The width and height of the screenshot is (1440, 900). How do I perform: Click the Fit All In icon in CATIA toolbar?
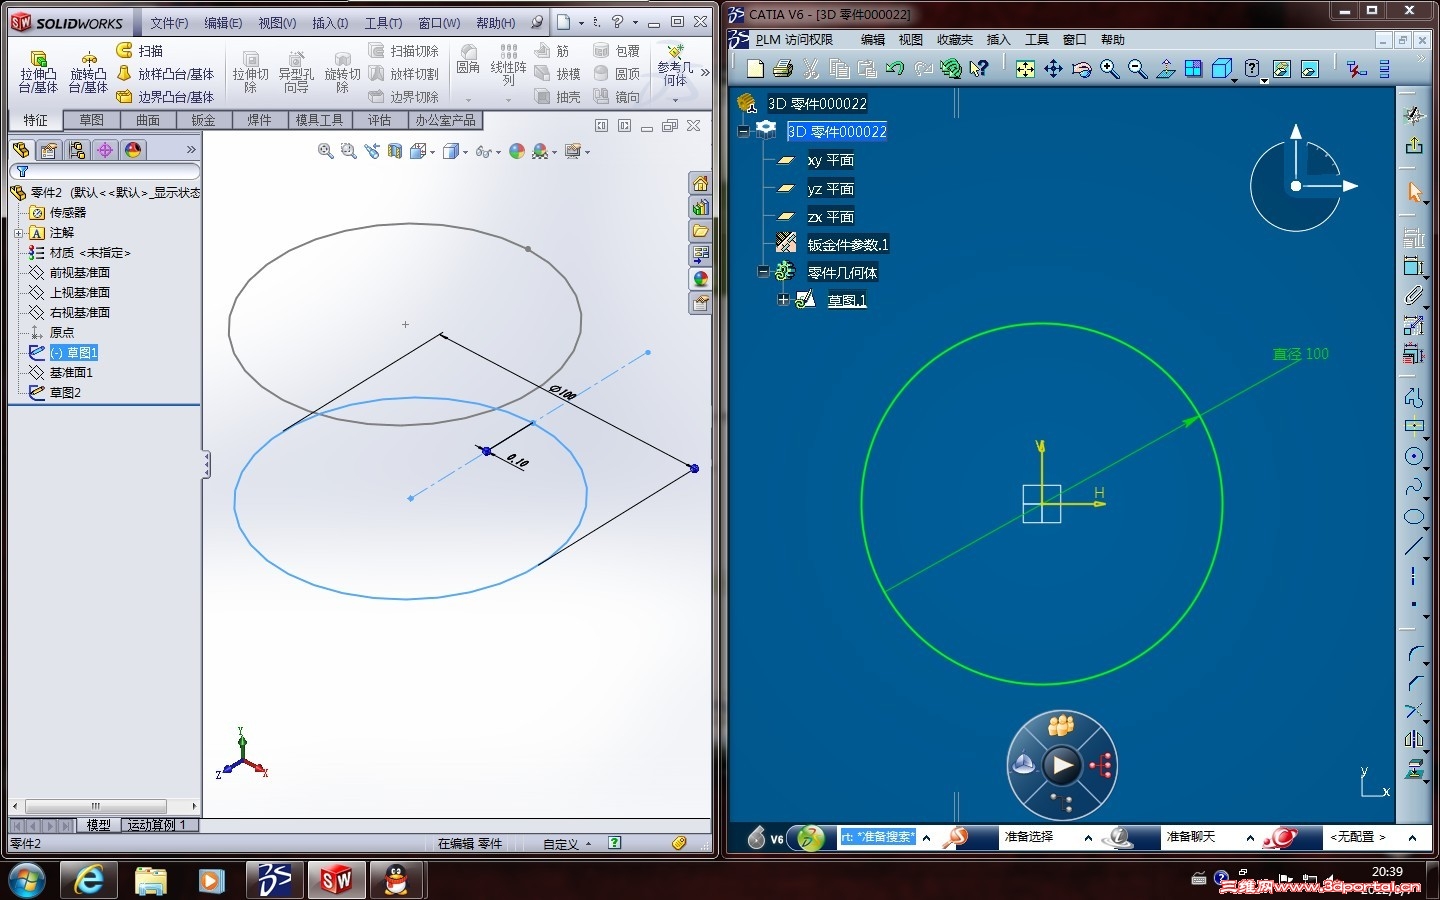[x=1025, y=68]
